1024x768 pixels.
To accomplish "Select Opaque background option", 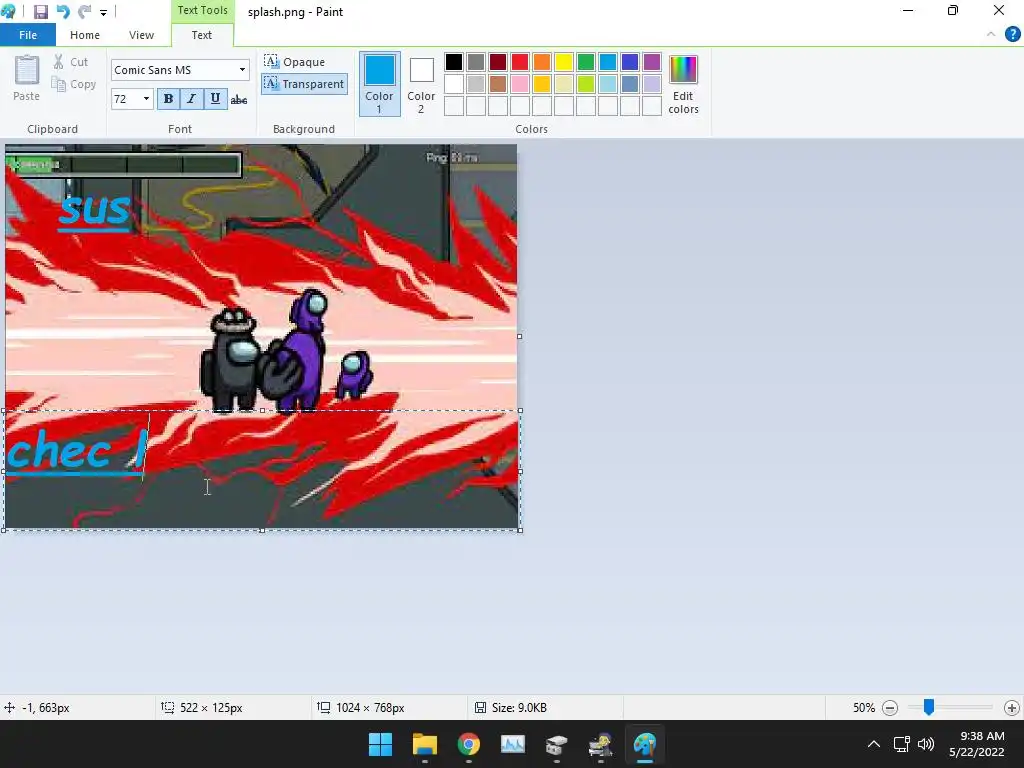I will (295, 62).
